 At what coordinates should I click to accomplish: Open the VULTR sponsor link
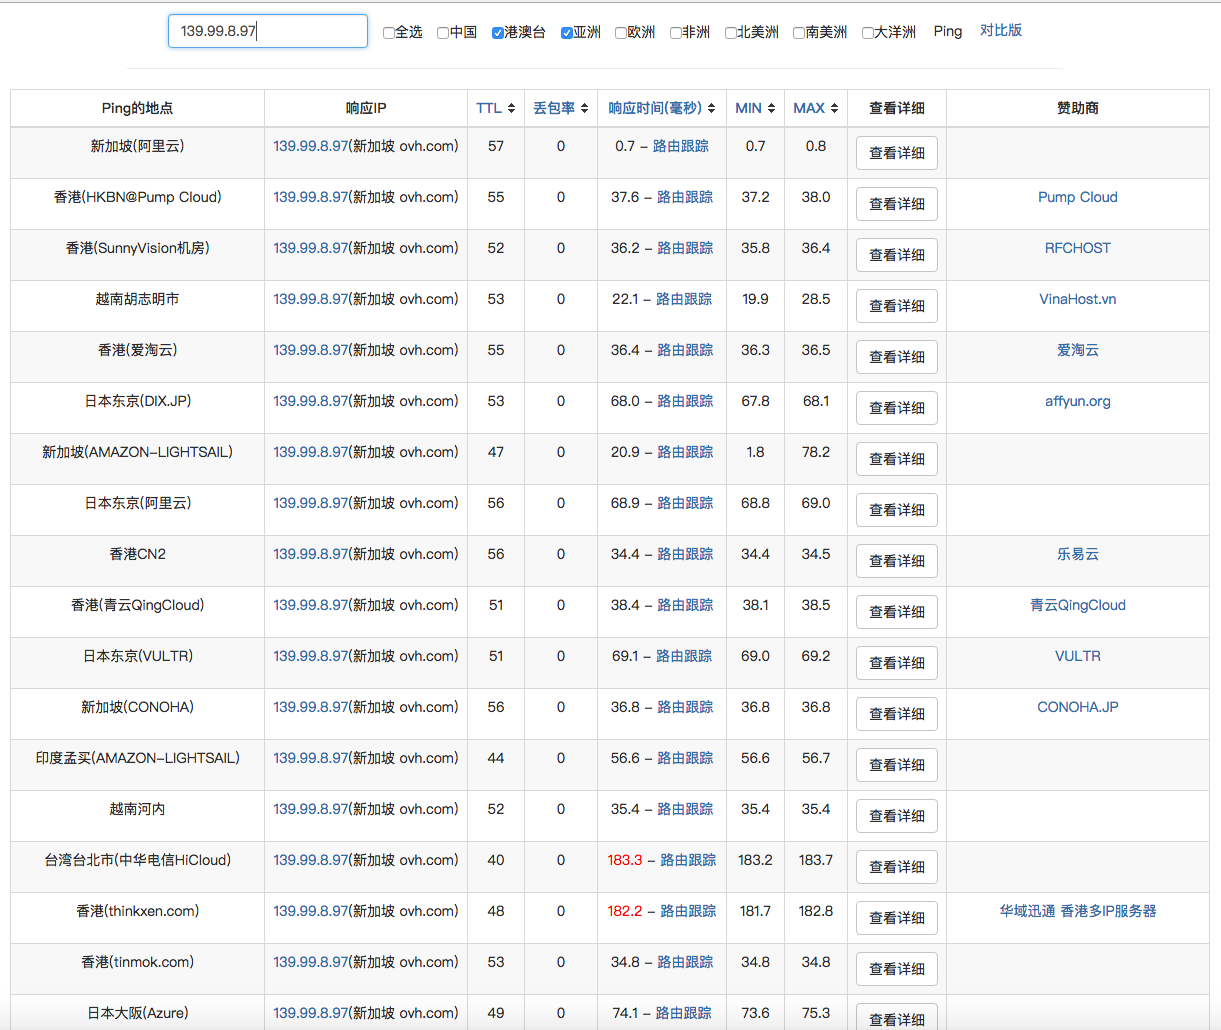coord(1077,656)
